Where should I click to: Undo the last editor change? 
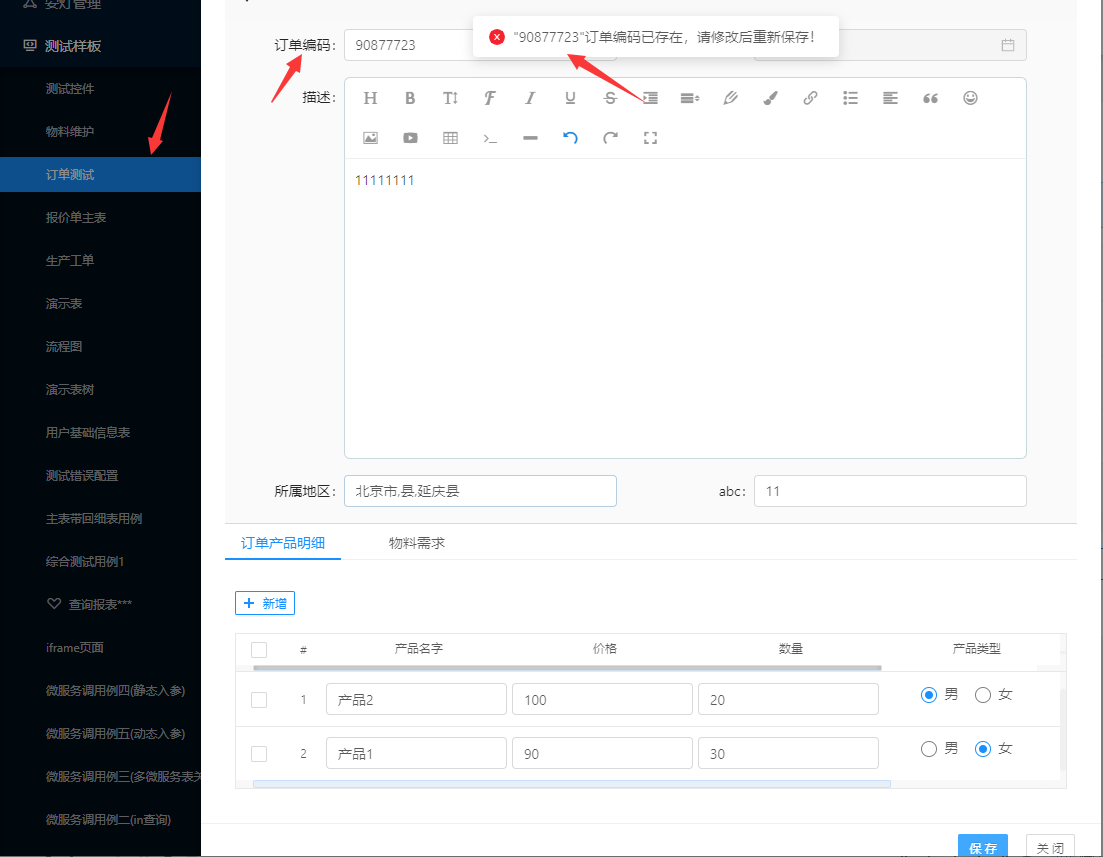coord(570,138)
